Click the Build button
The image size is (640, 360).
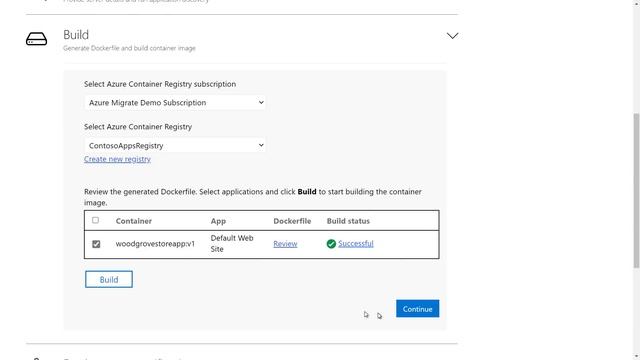coord(109,280)
